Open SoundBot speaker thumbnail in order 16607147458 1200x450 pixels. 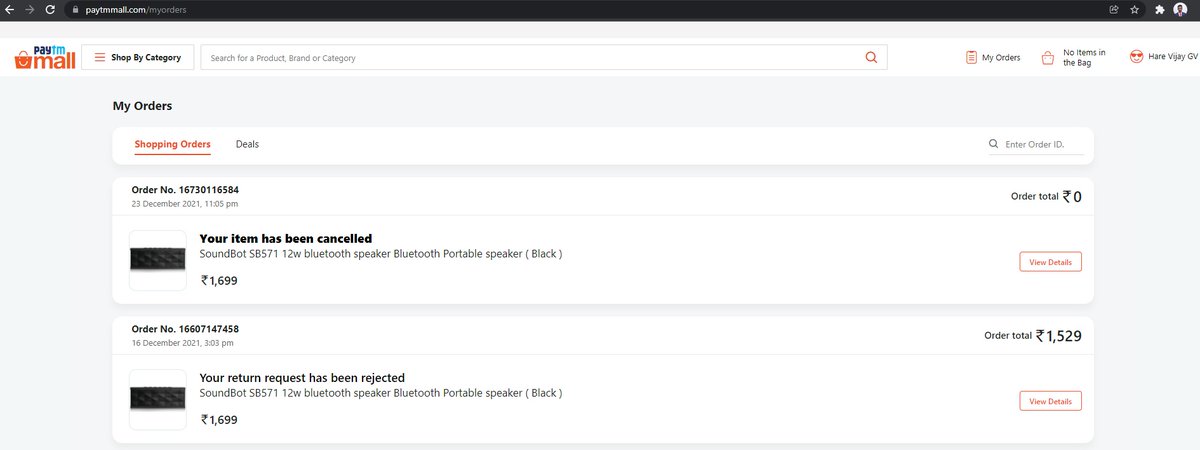point(158,399)
